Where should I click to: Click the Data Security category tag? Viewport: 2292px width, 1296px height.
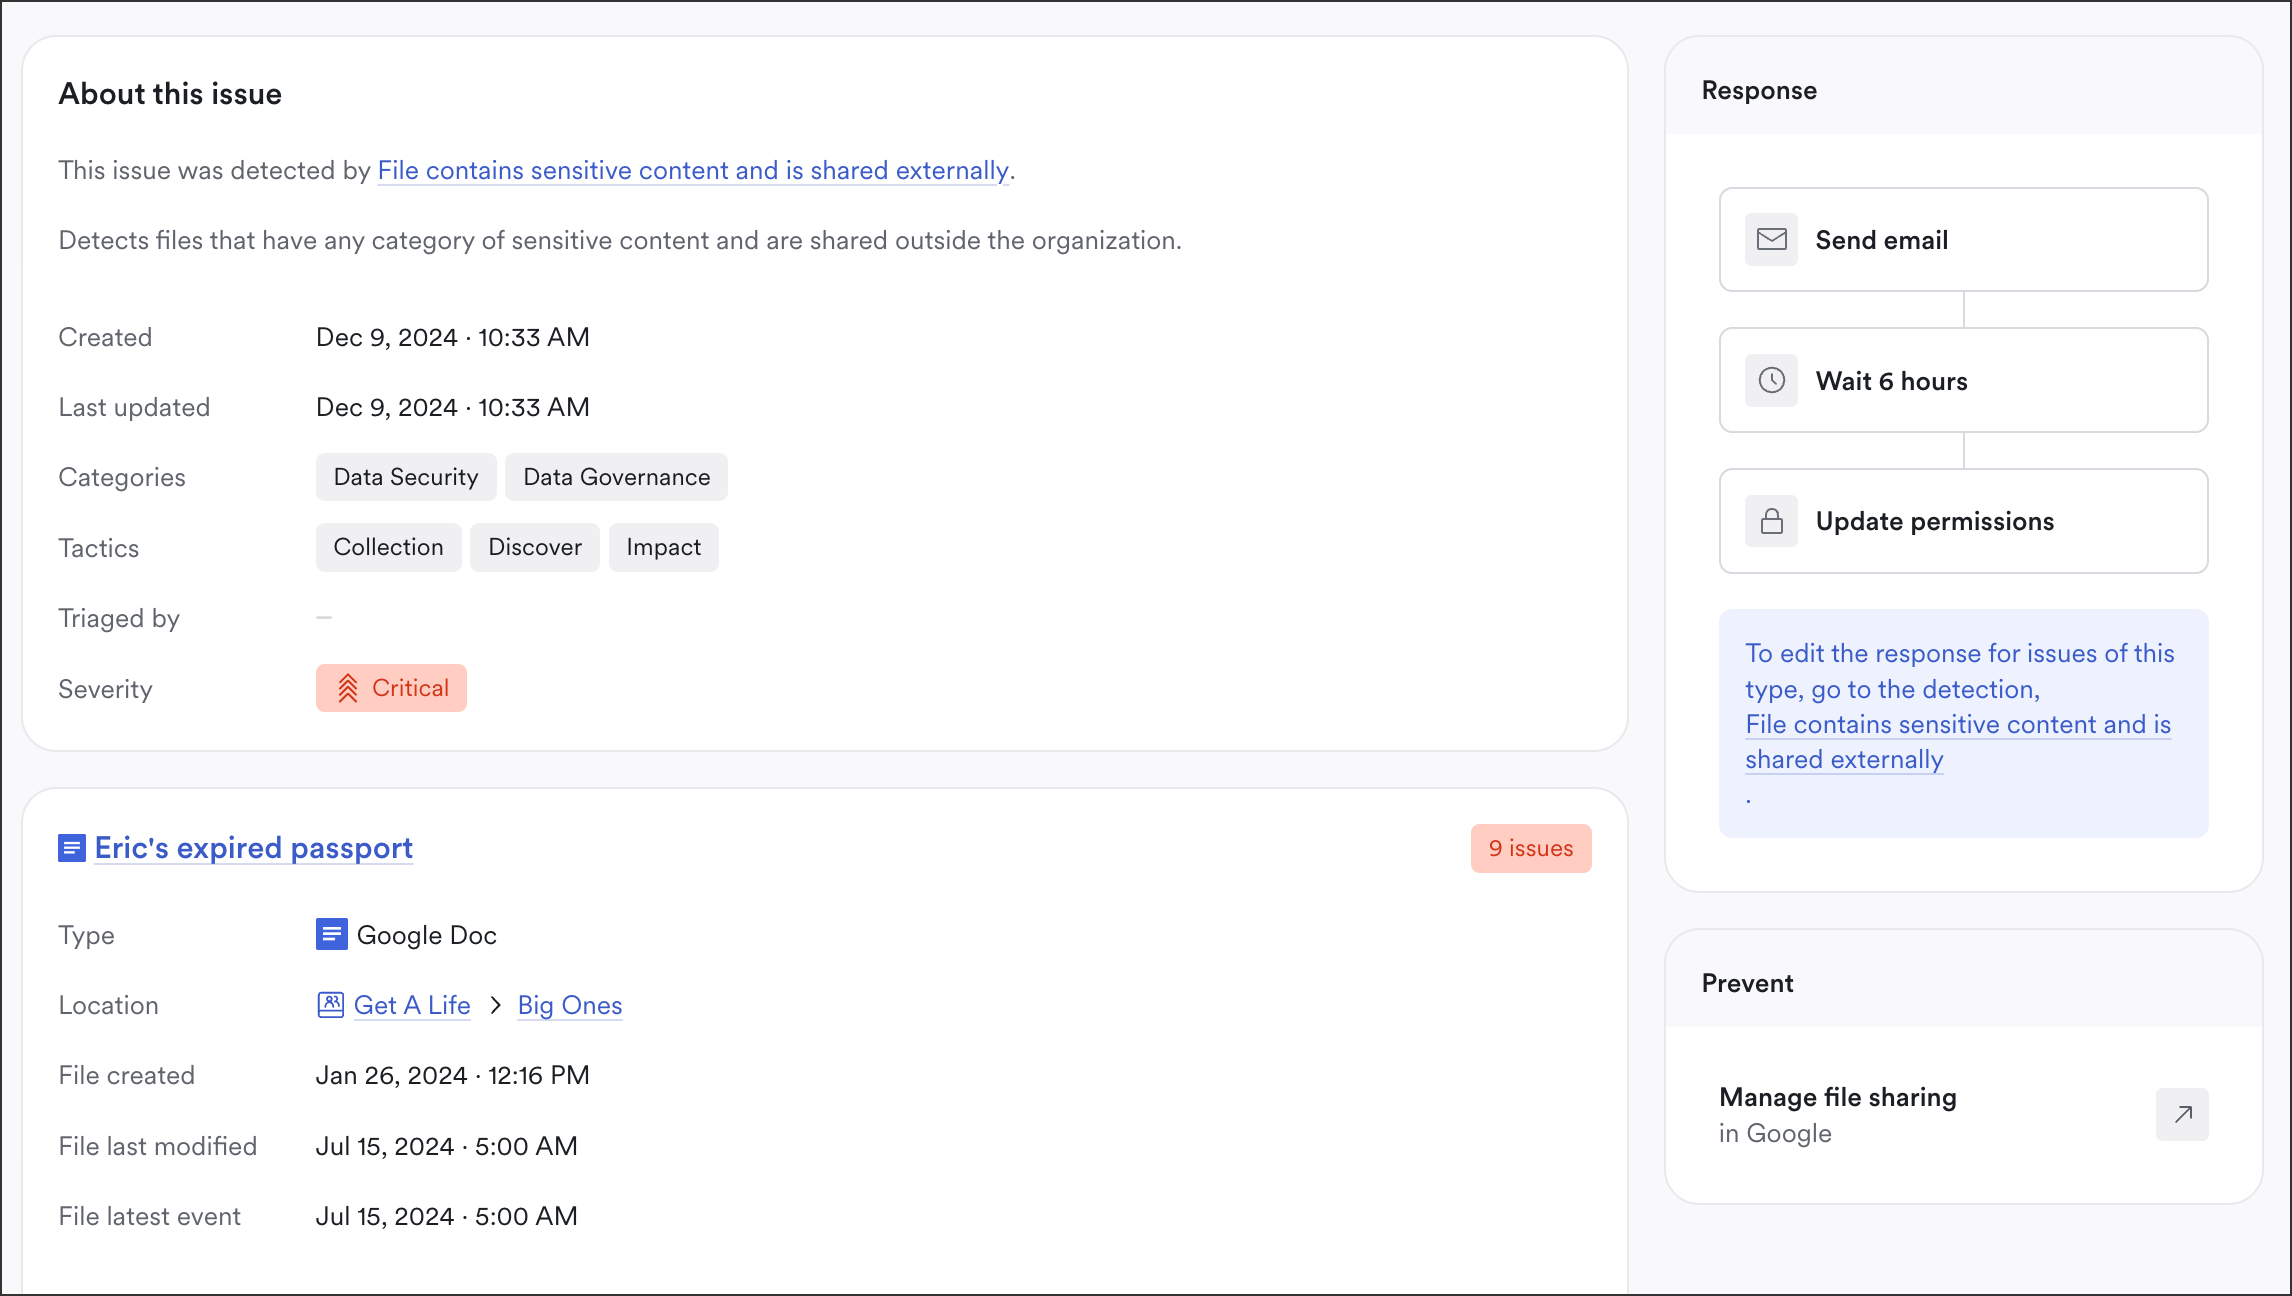pos(406,477)
